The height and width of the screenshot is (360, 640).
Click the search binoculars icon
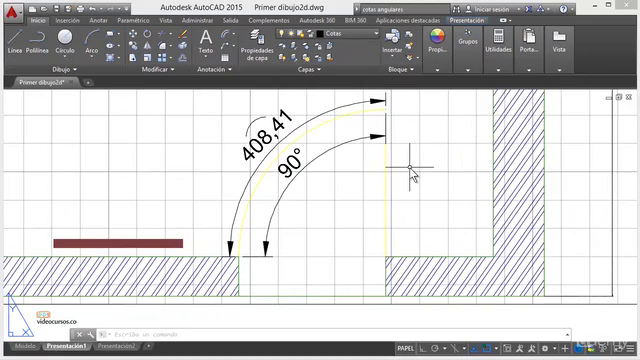pyautogui.click(x=456, y=9)
